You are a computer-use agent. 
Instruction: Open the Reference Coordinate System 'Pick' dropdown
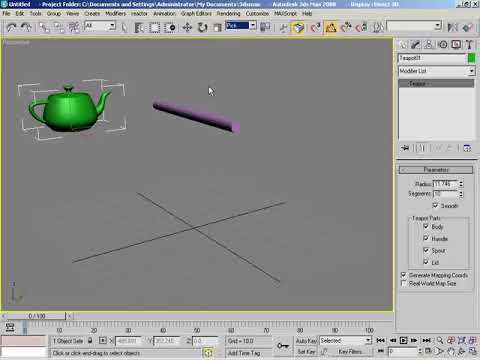click(x=241, y=25)
